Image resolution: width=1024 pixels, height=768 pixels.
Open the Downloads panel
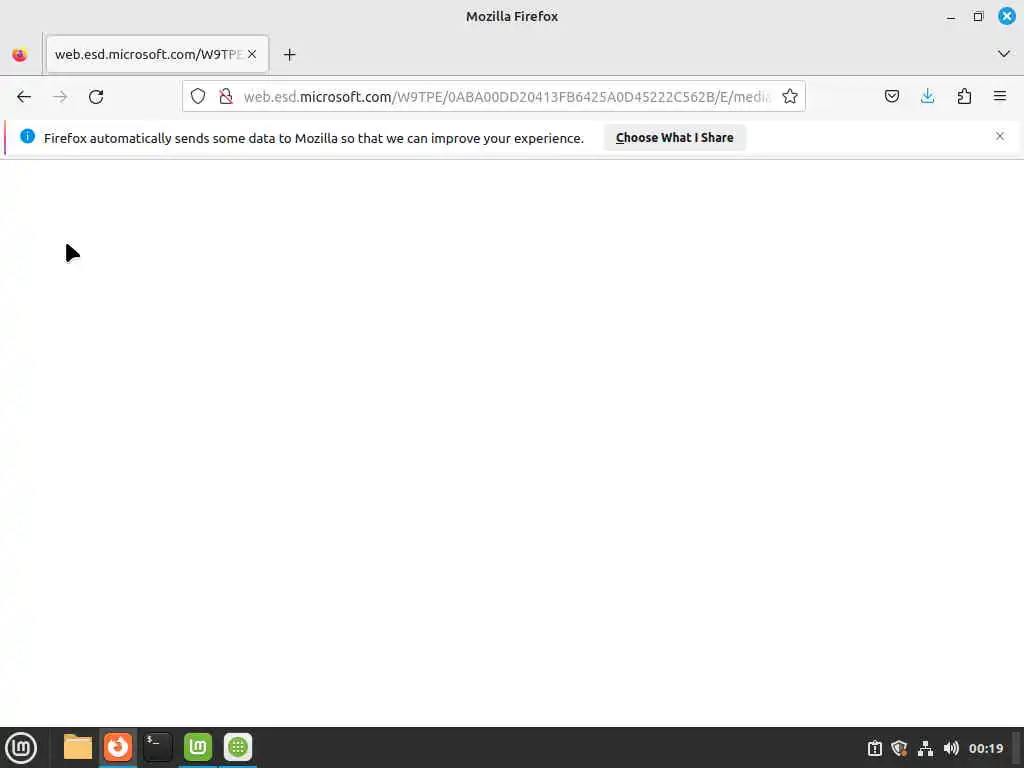point(927,97)
